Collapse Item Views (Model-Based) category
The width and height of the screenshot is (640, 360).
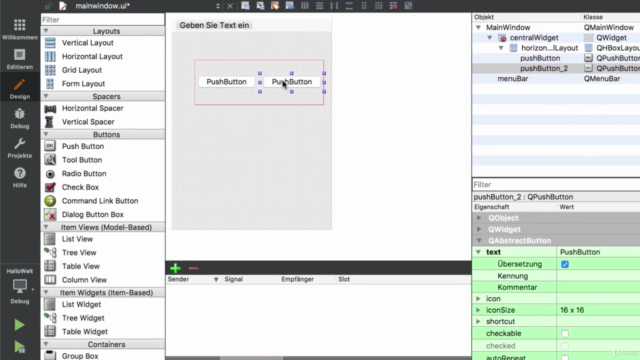(46, 227)
